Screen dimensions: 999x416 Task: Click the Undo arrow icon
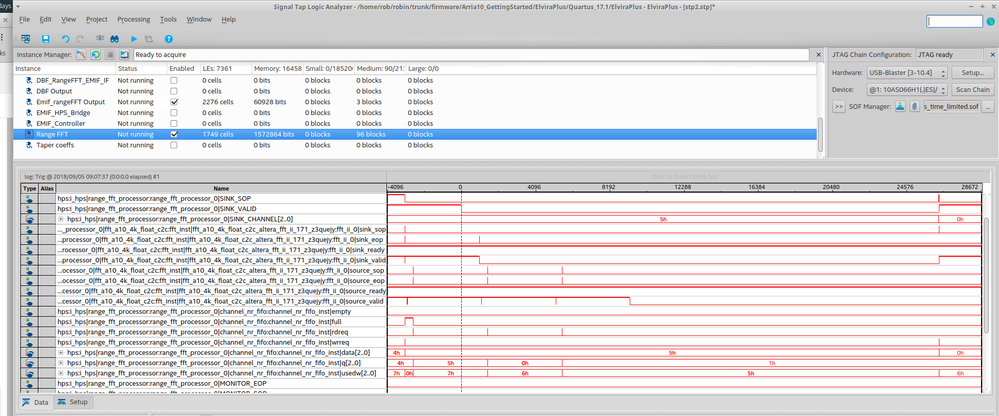coord(66,39)
